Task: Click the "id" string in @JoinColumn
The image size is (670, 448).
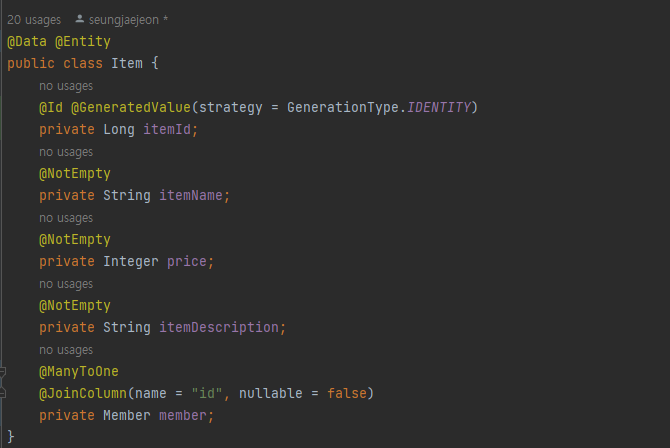Action: 207,393
